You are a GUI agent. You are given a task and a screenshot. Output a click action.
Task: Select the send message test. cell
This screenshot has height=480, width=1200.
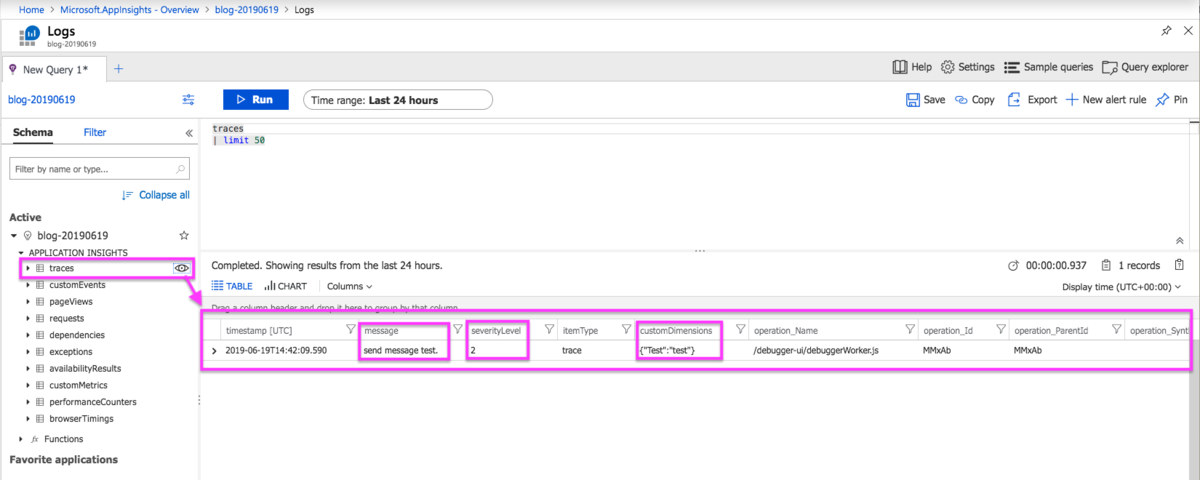(401, 351)
